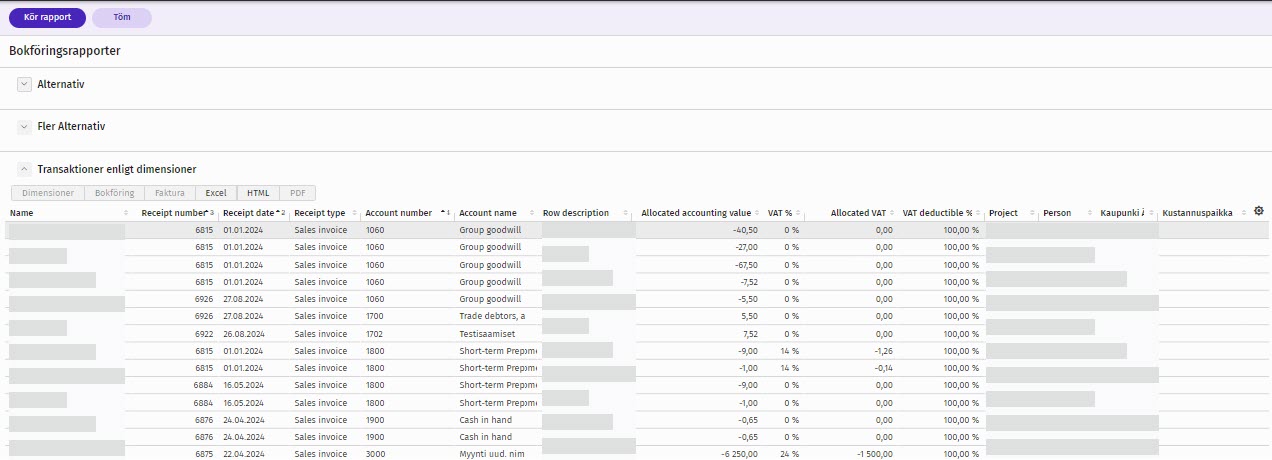Image resolution: width=1272 pixels, height=460 pixels.
Task: Click accounting value -27,00
Action: point(745,247)
